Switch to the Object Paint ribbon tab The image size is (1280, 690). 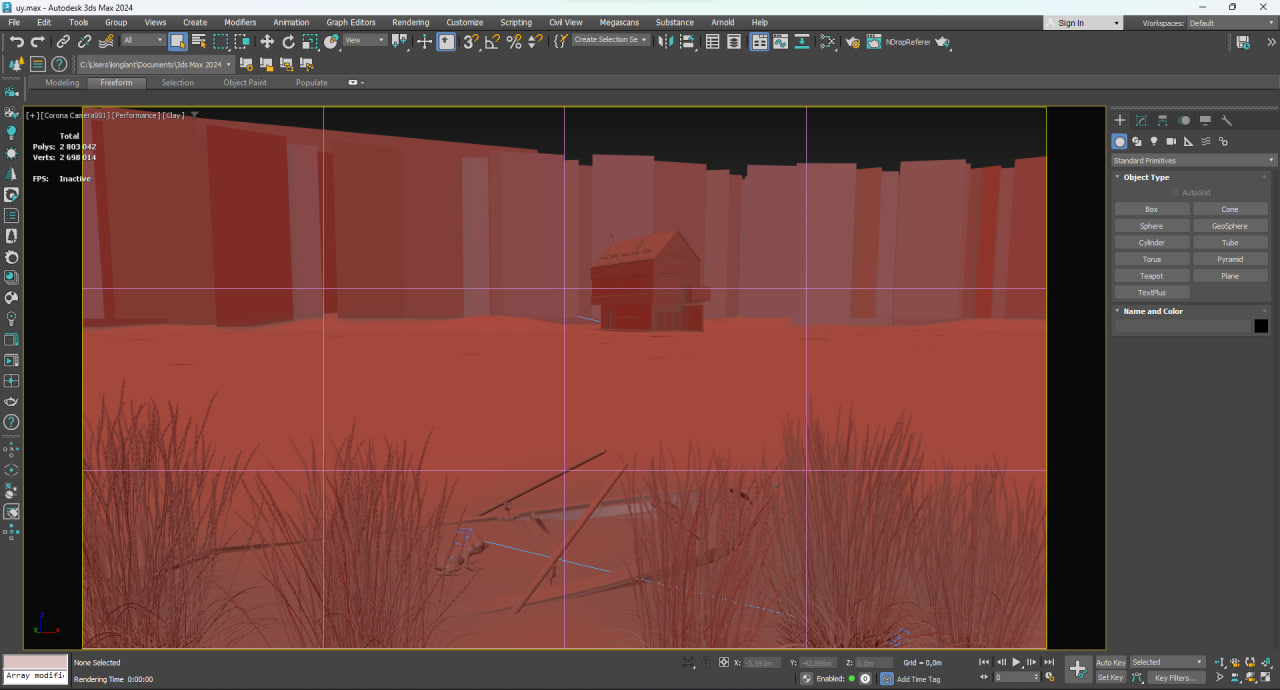(x=245, y=83)
